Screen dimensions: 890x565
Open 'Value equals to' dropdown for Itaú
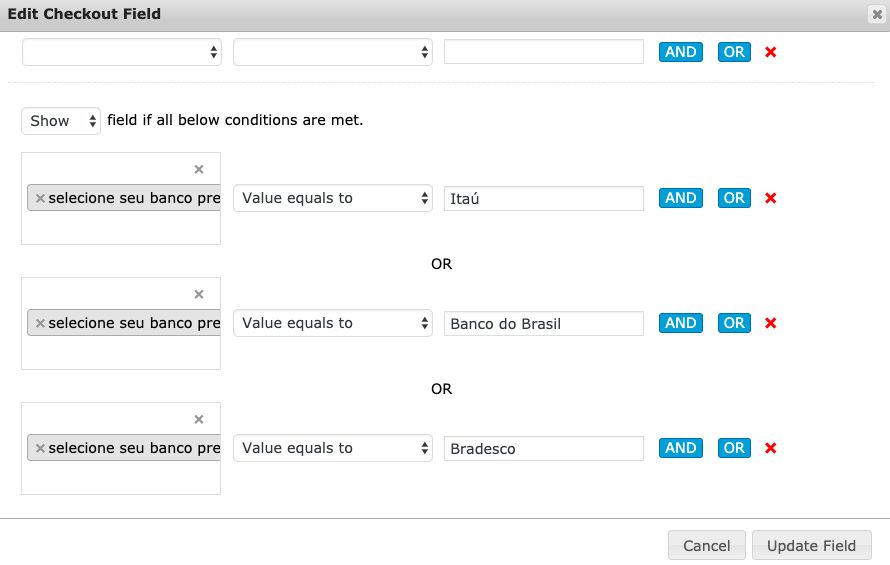point(332,198)
